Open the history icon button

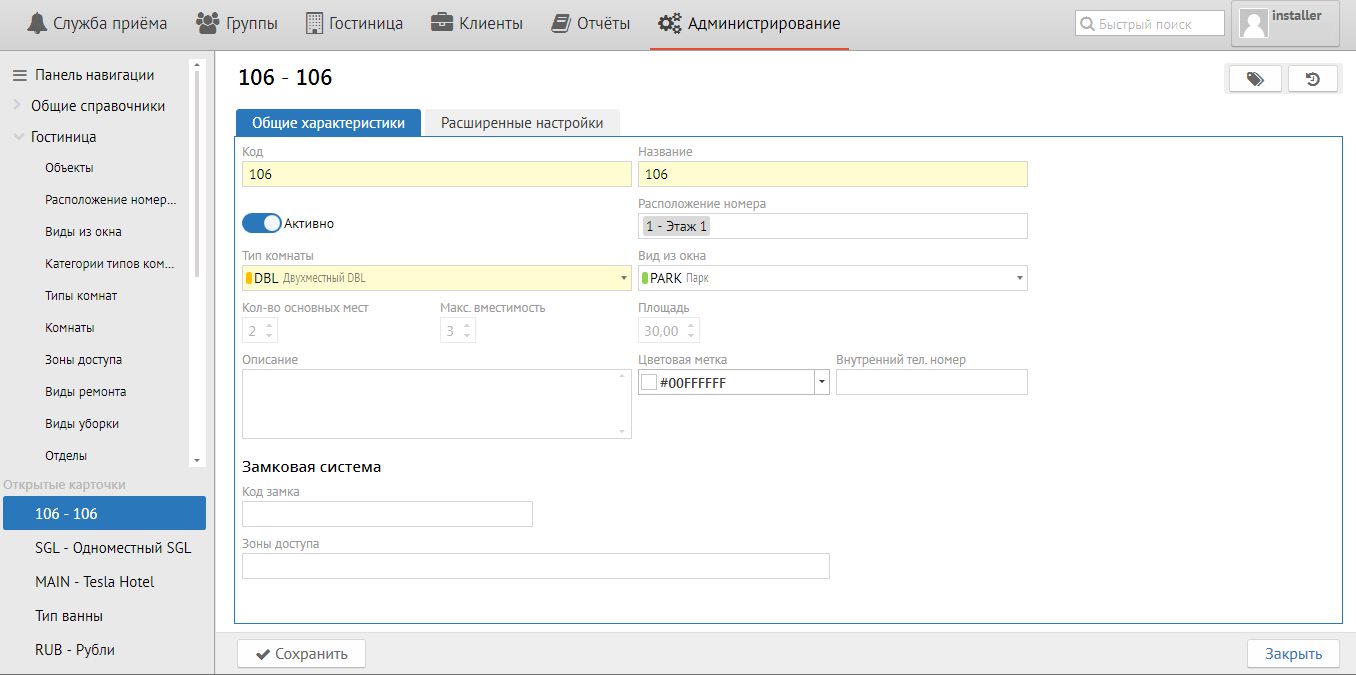coord(1312,79)
